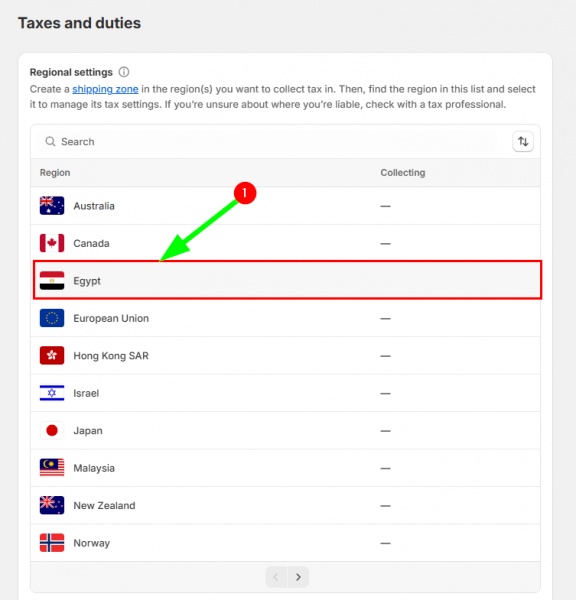Image resolution: width=576 pixels, height=600 pixels.
Task: Click the info icon beside Regional settings
Action: (124, 72)
